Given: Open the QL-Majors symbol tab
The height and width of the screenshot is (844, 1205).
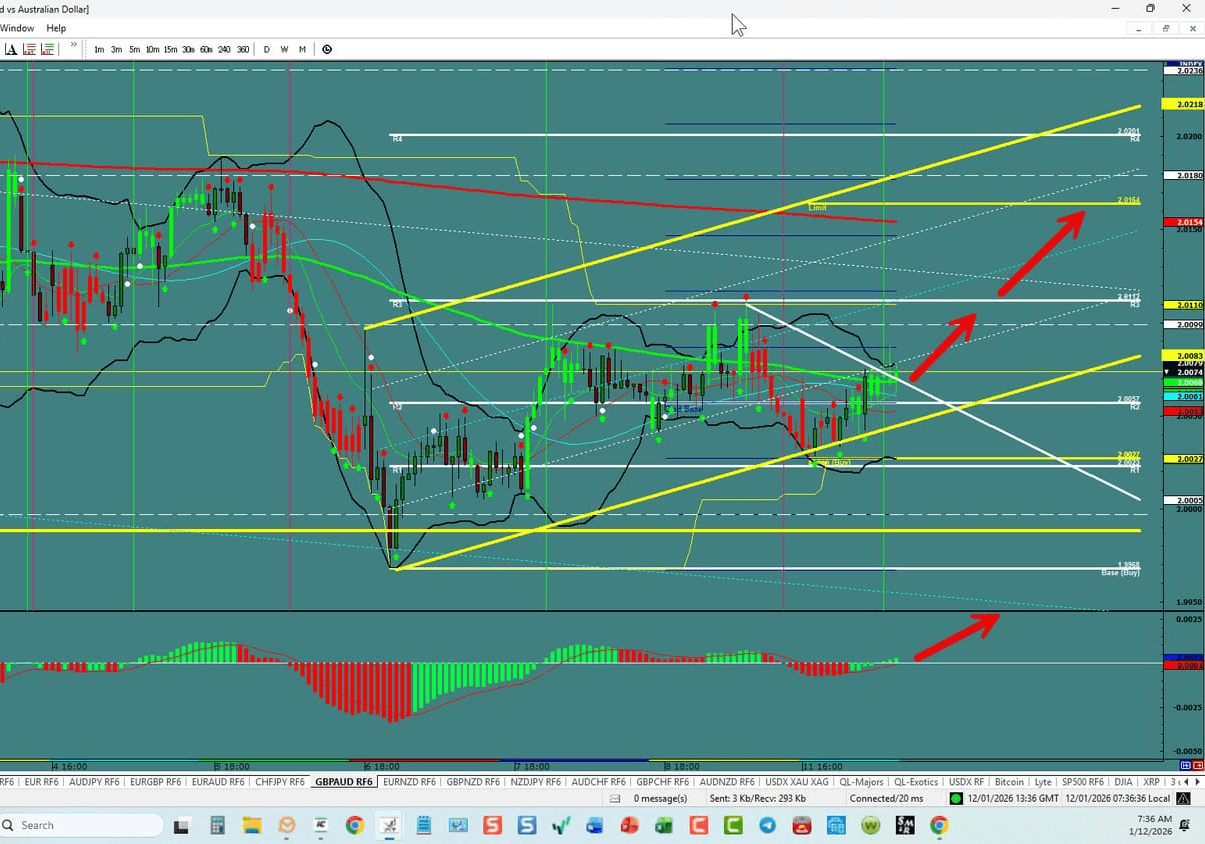Looking at the screenshot, I should pyautogui.click(x=860, y=781).
